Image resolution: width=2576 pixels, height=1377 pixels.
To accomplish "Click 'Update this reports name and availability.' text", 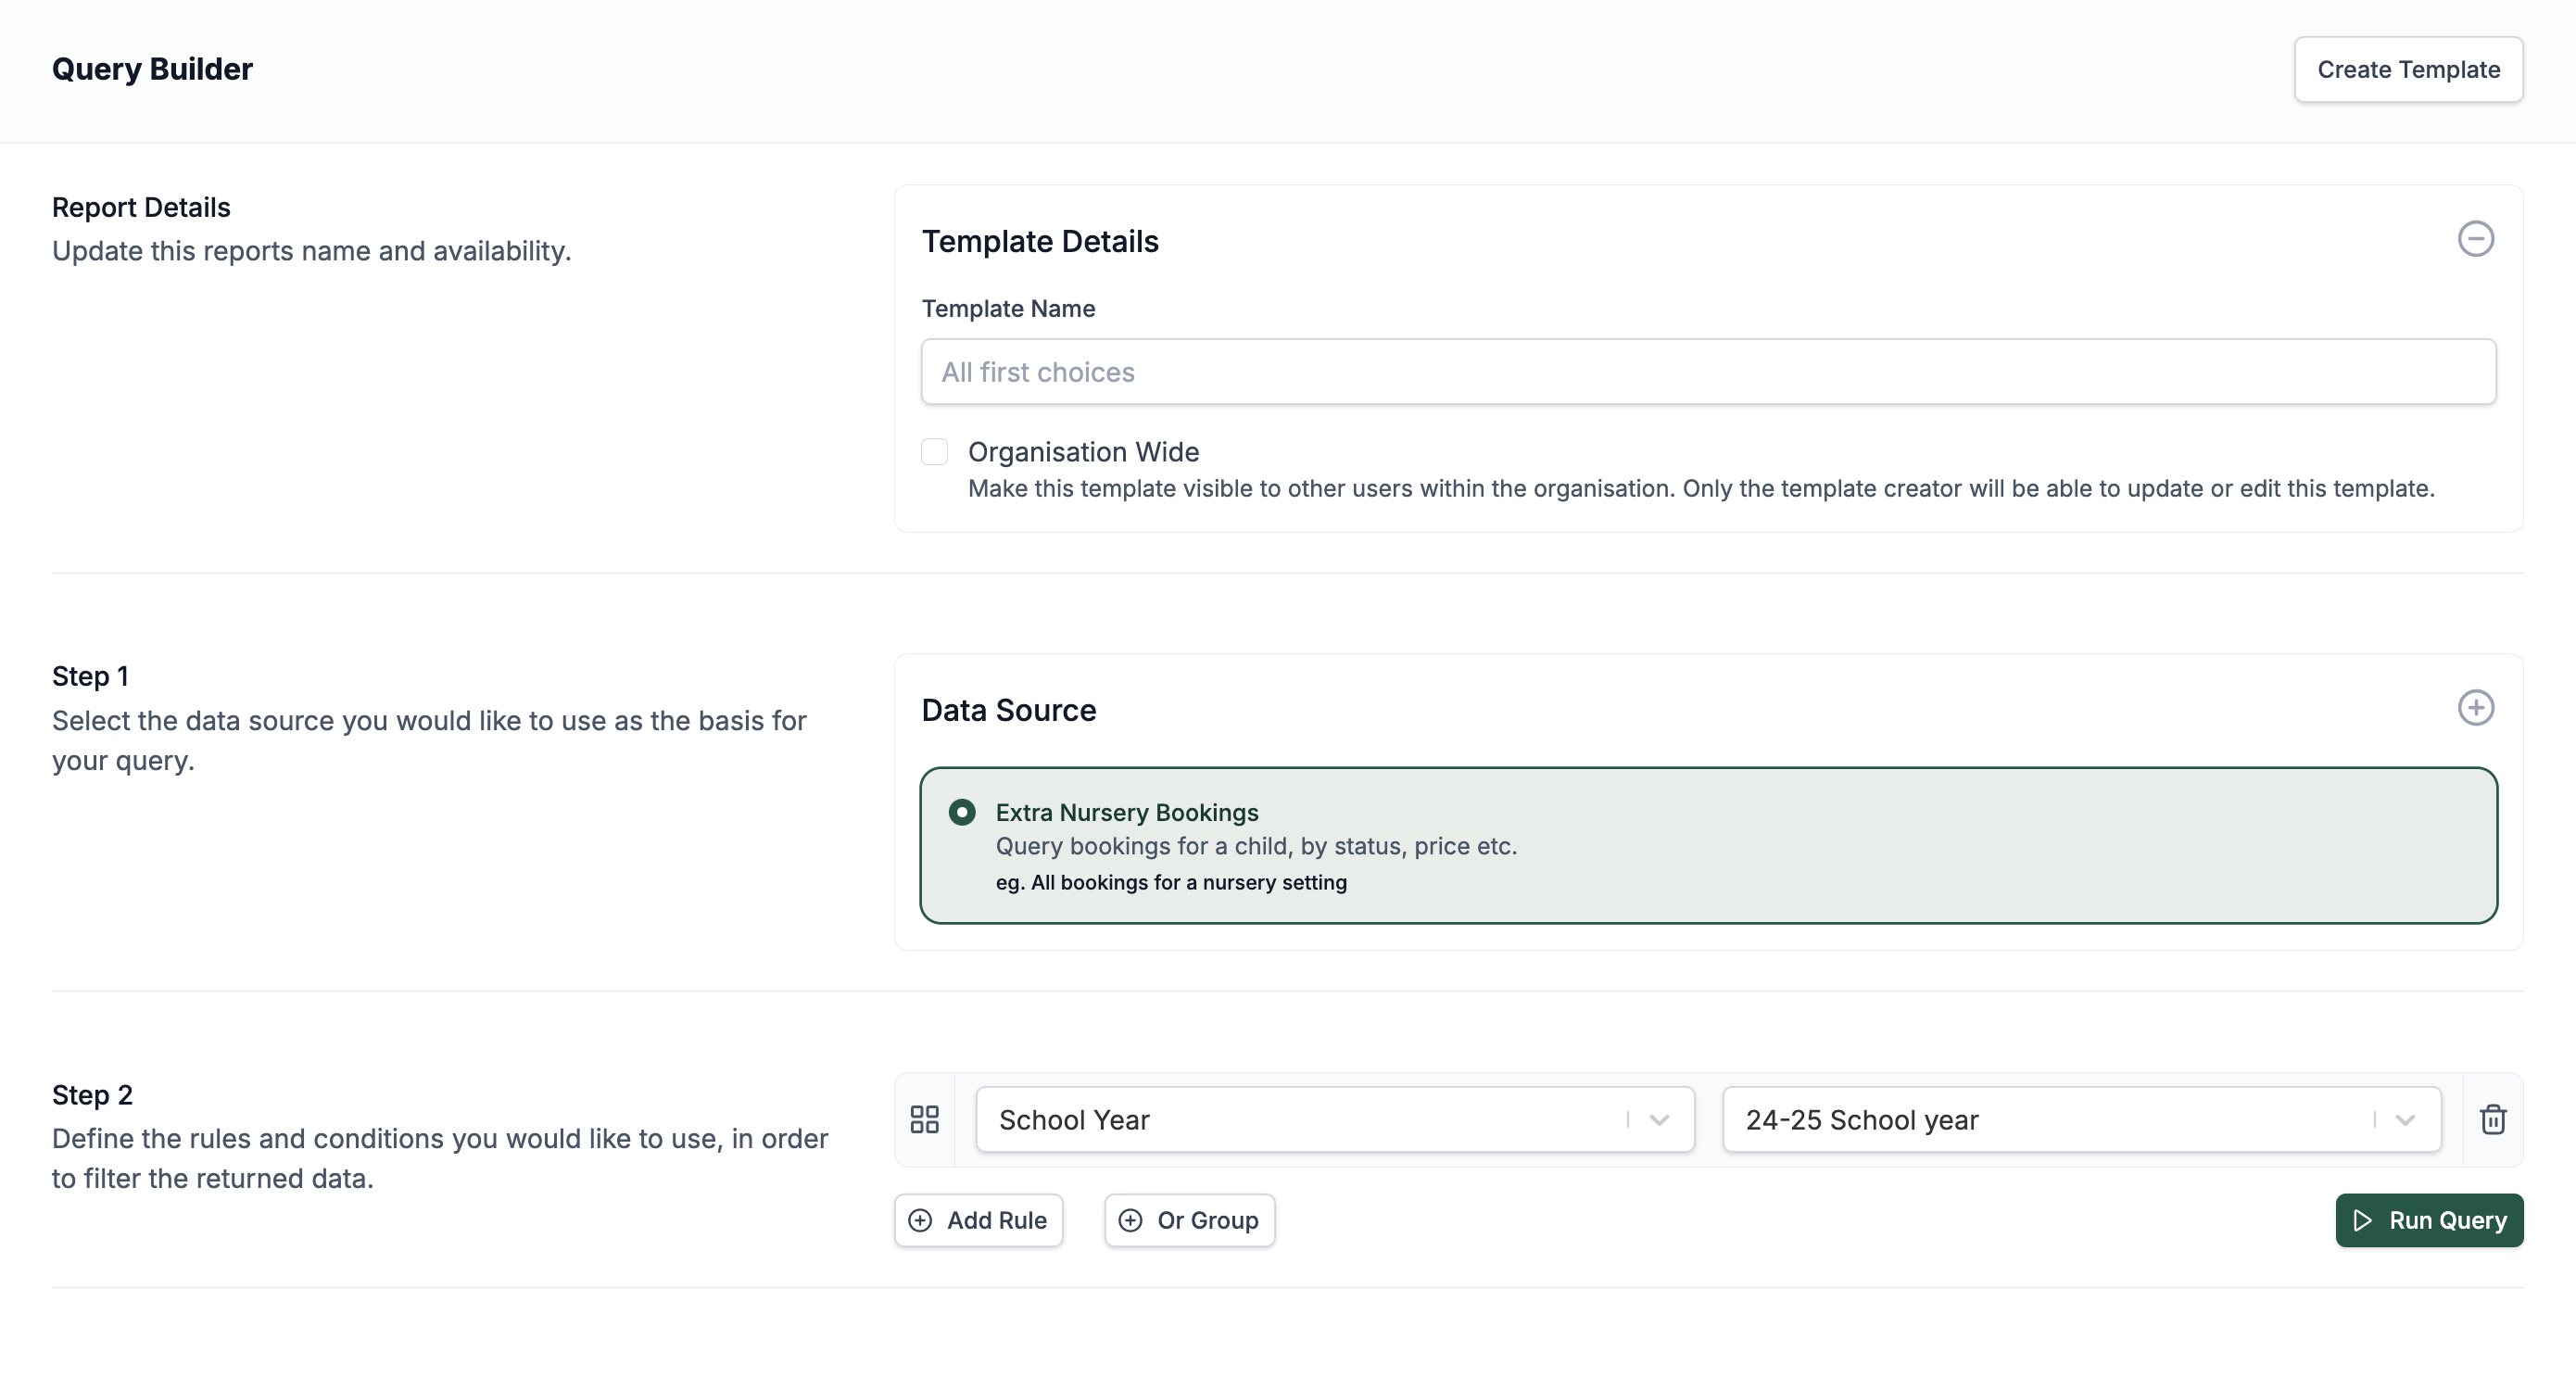I will pyautogui.click(x=311, y=251).
